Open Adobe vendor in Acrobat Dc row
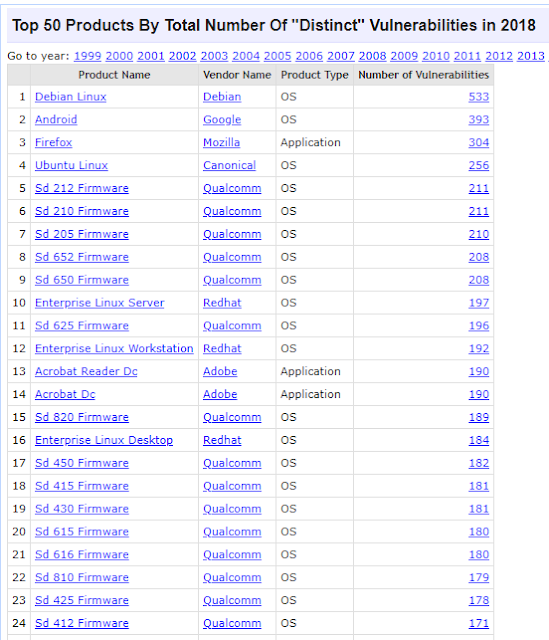This screenshot has width=549, height=640. [220, 394]
